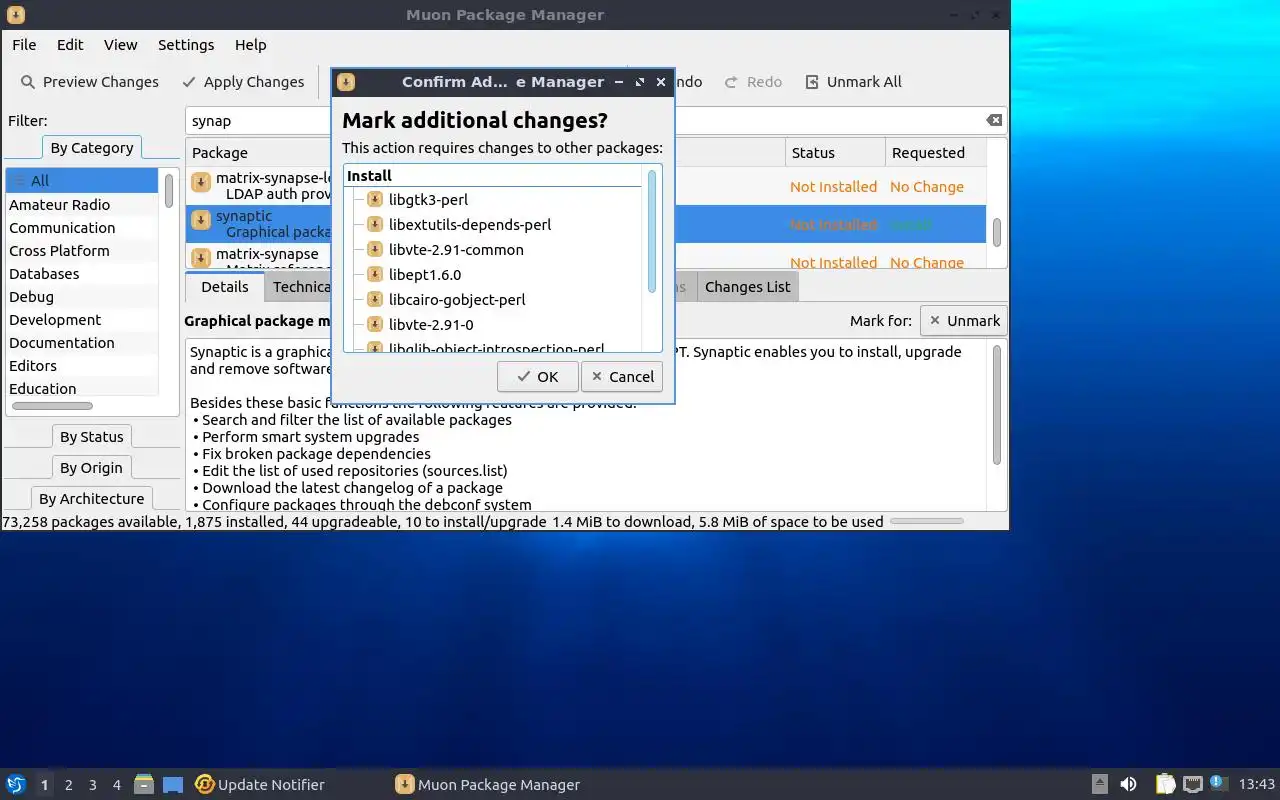Click the libcairo-gobject-perl package icon

click(x=375, y=299)
